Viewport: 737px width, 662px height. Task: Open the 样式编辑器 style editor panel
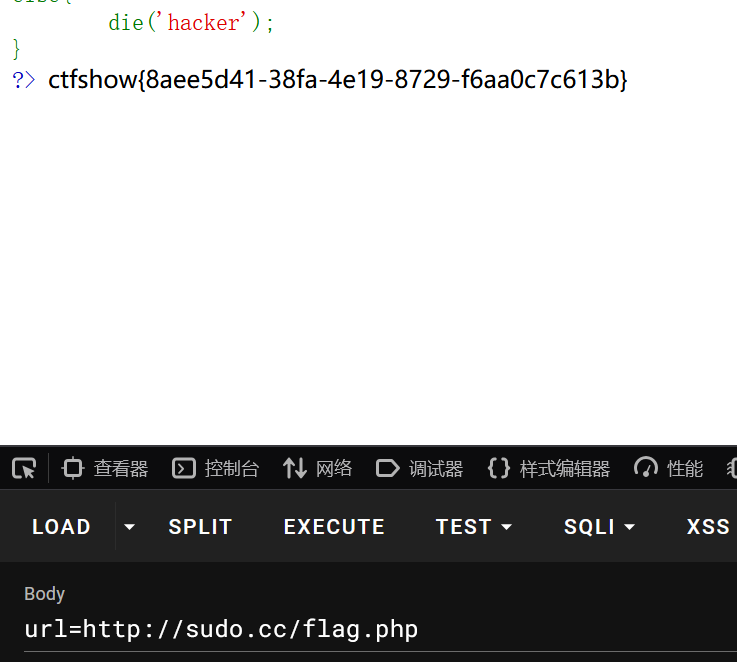click(549, 468)
